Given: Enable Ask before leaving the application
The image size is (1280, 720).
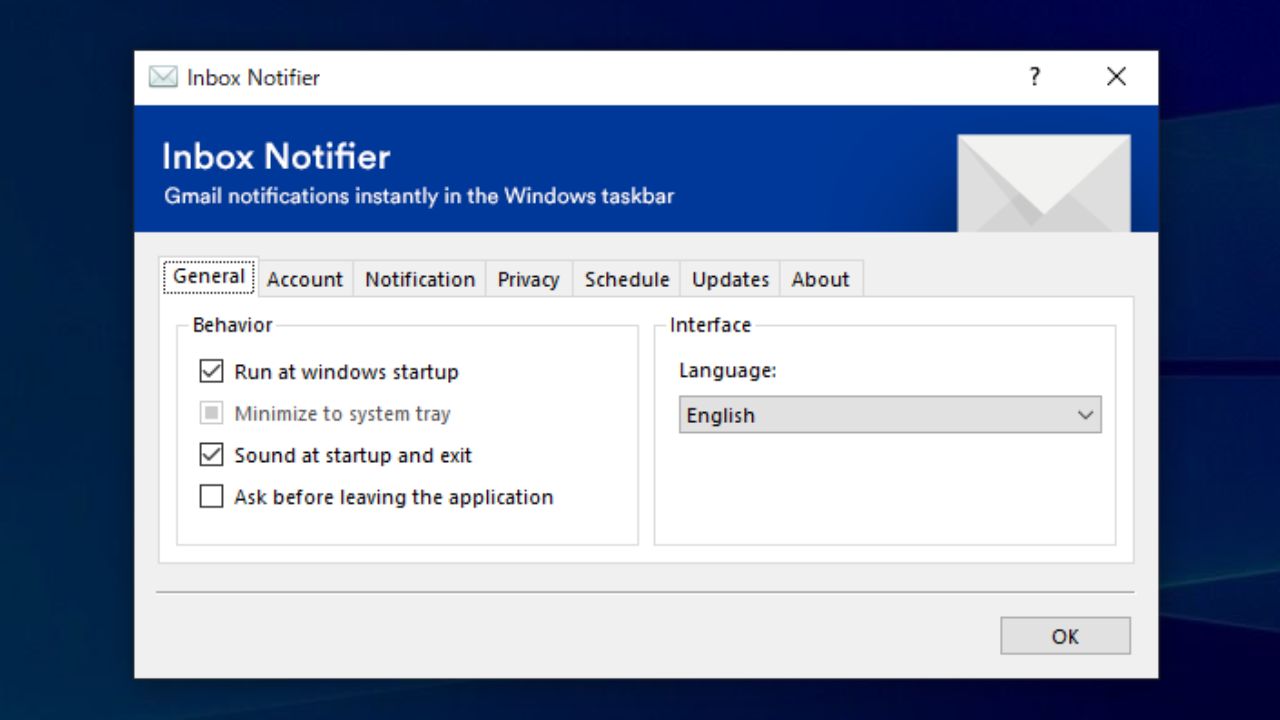Looking at the screenshot, I should pyautogui.click(x=211, y=497).
